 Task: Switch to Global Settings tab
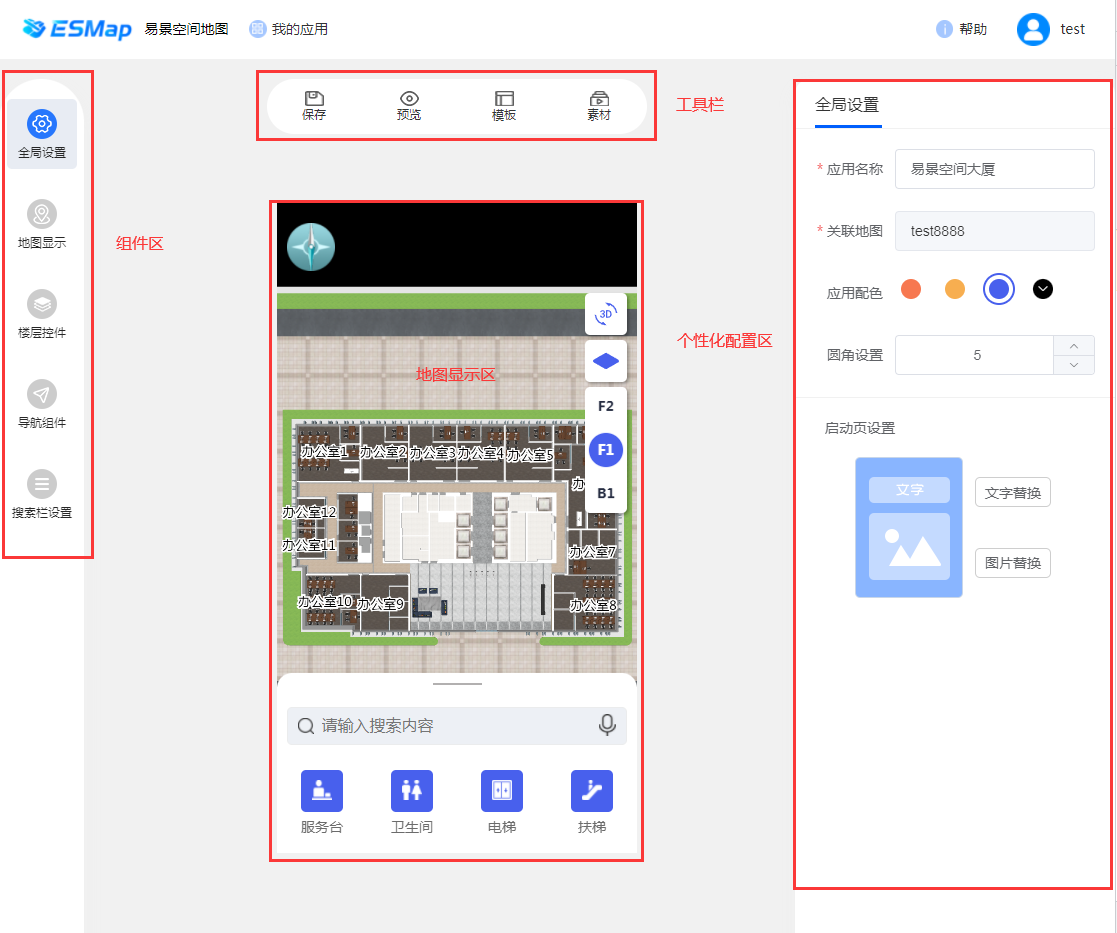pos(847,104)
